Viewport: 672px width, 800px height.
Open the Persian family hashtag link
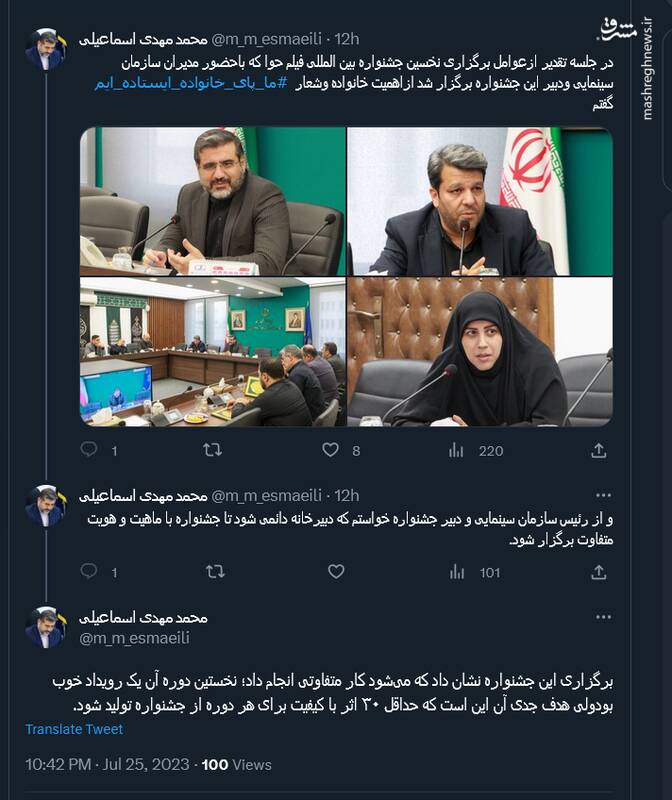click(191, 84)
